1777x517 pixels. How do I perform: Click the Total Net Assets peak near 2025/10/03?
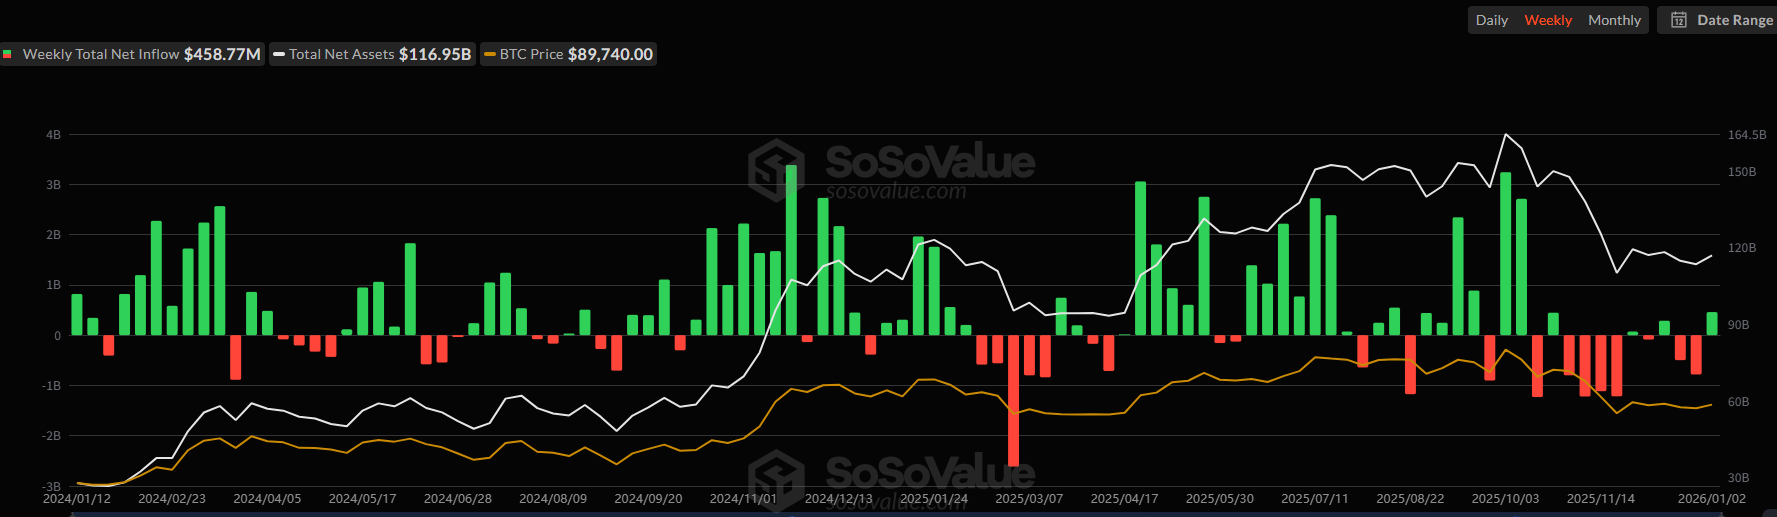[1505, 135]
